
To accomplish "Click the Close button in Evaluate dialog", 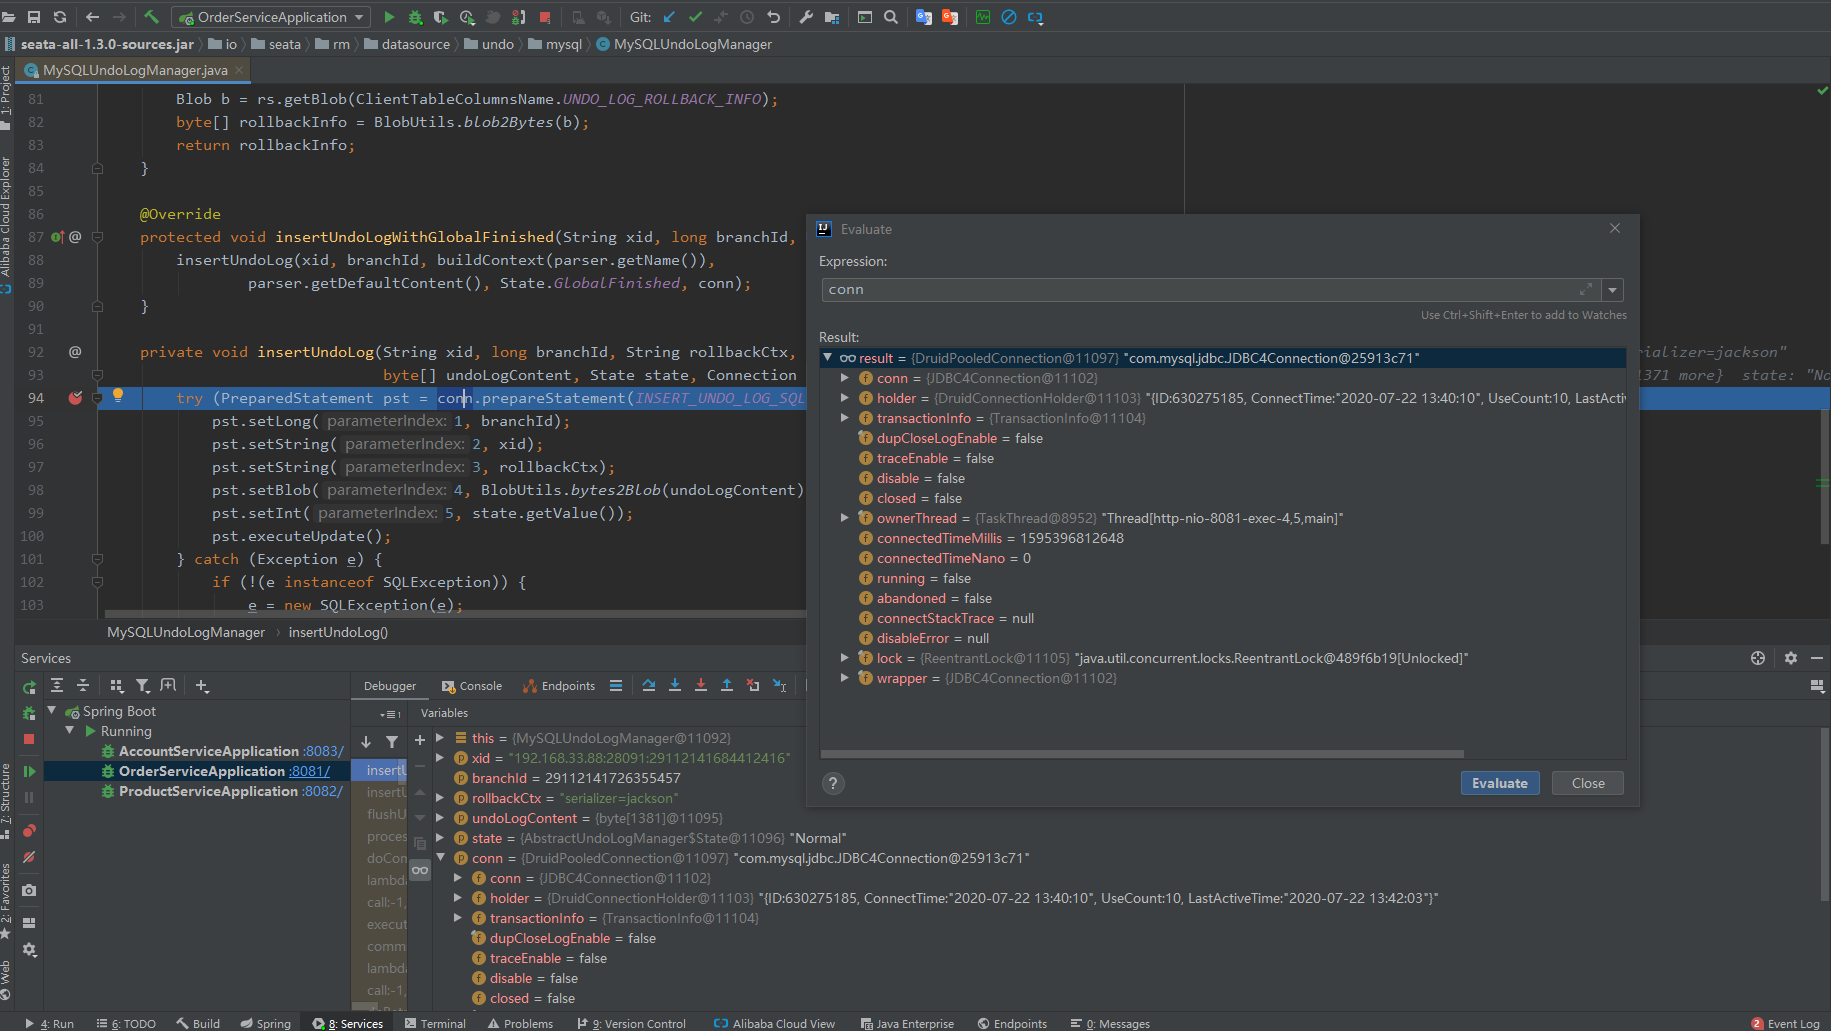I will (1587, 783).
